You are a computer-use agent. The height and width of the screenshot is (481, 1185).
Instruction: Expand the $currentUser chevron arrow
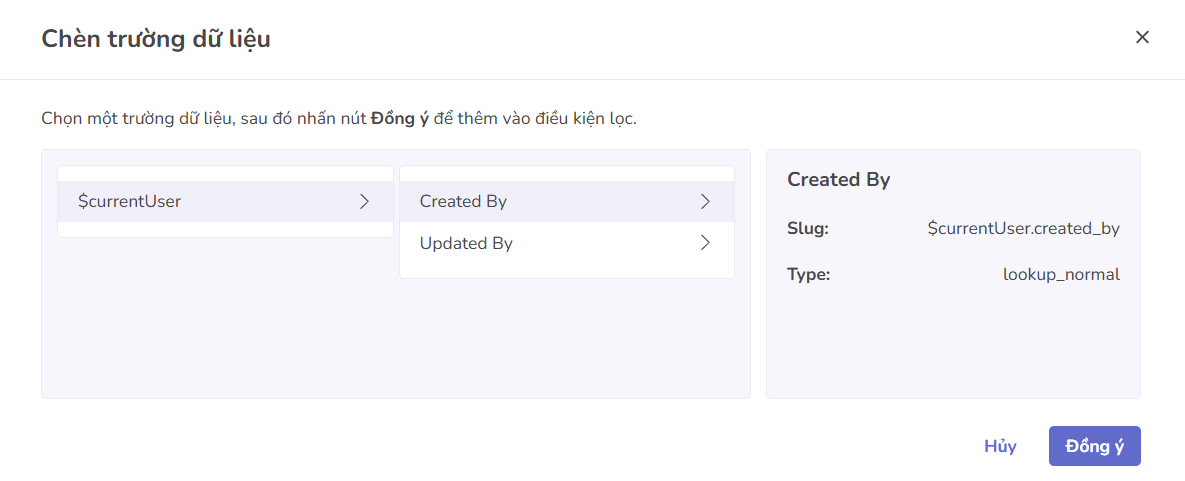(364, 201)
